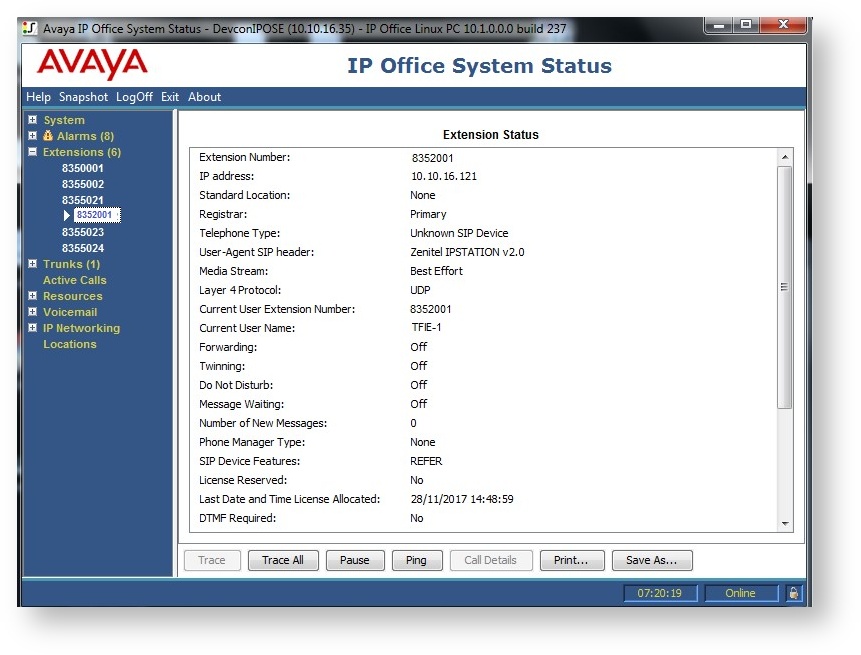Click the Ping button
This screenshot has height=655, width=861.
416,560
